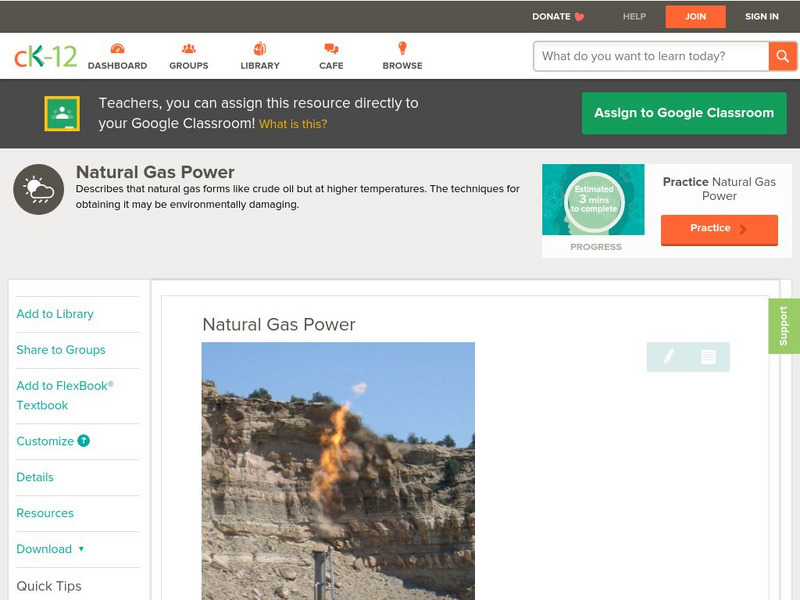This screenshot has width=800, height=600.
Task: Open the 'What is this?' link
Action: click(293, 124)
